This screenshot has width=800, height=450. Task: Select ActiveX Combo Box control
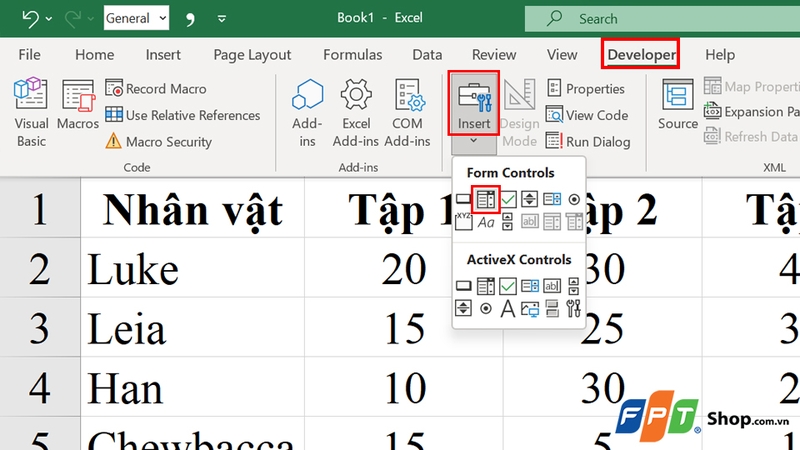click(x=486, y=286)
